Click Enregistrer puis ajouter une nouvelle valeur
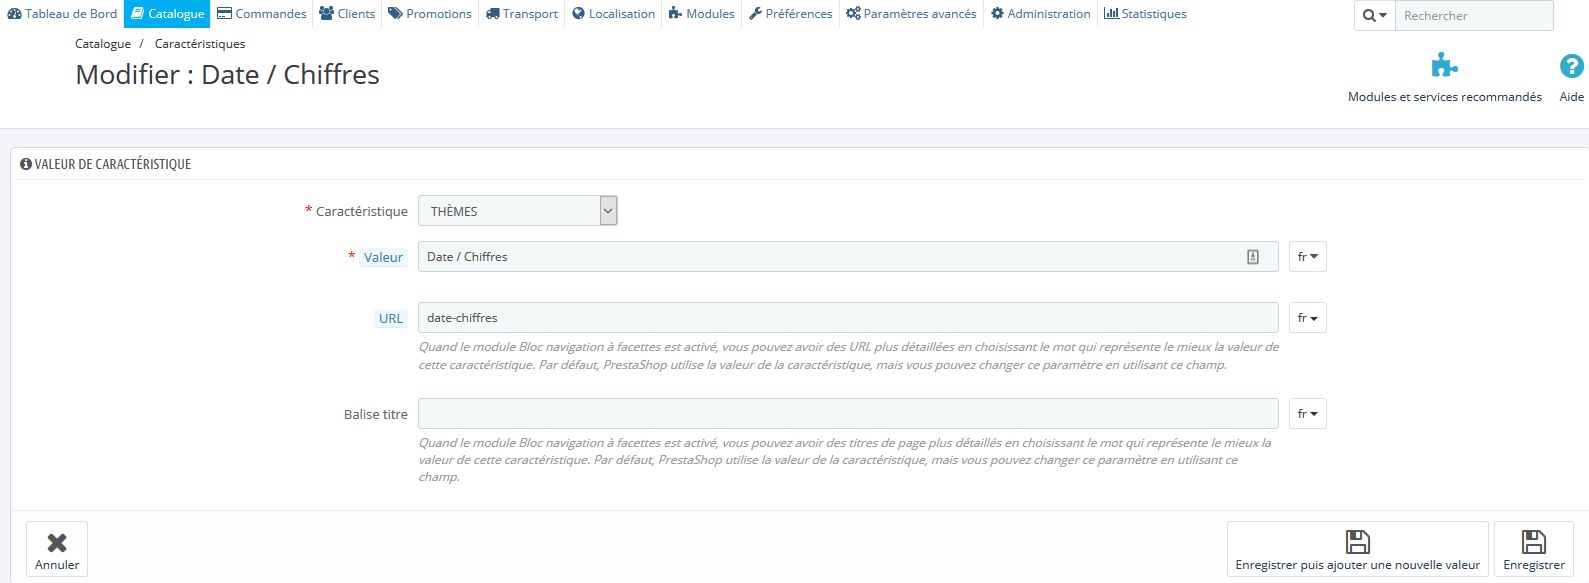 1357,549
